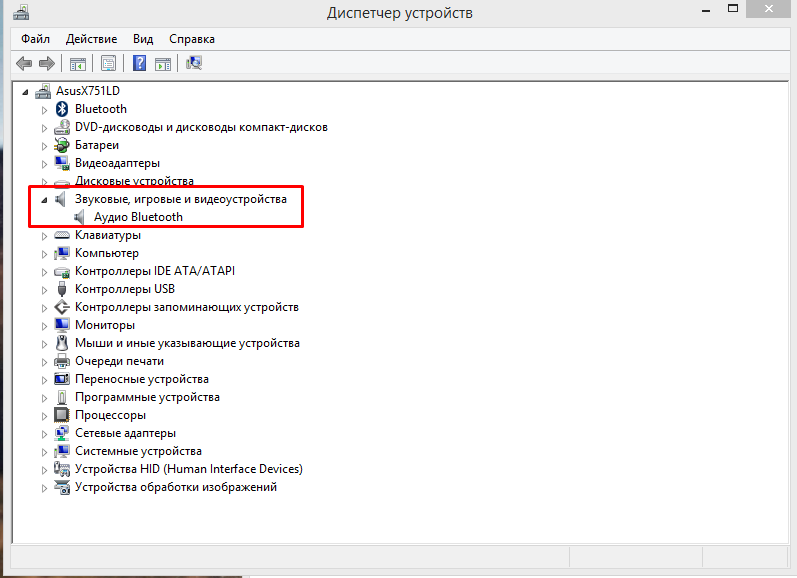Click the Контроллеры USB plug icon
797x578 pixels.
coord(62,289)
